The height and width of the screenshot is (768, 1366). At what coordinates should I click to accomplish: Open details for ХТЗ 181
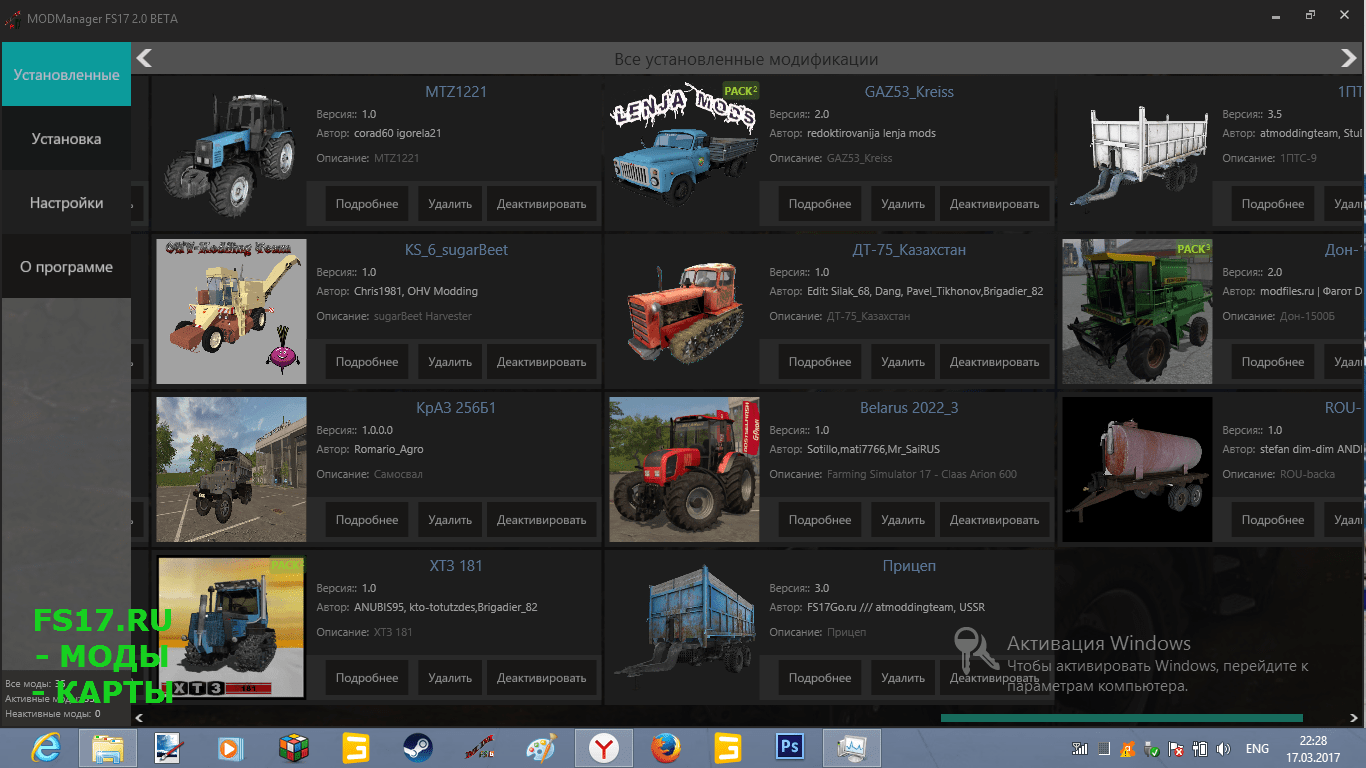(367, 678)
